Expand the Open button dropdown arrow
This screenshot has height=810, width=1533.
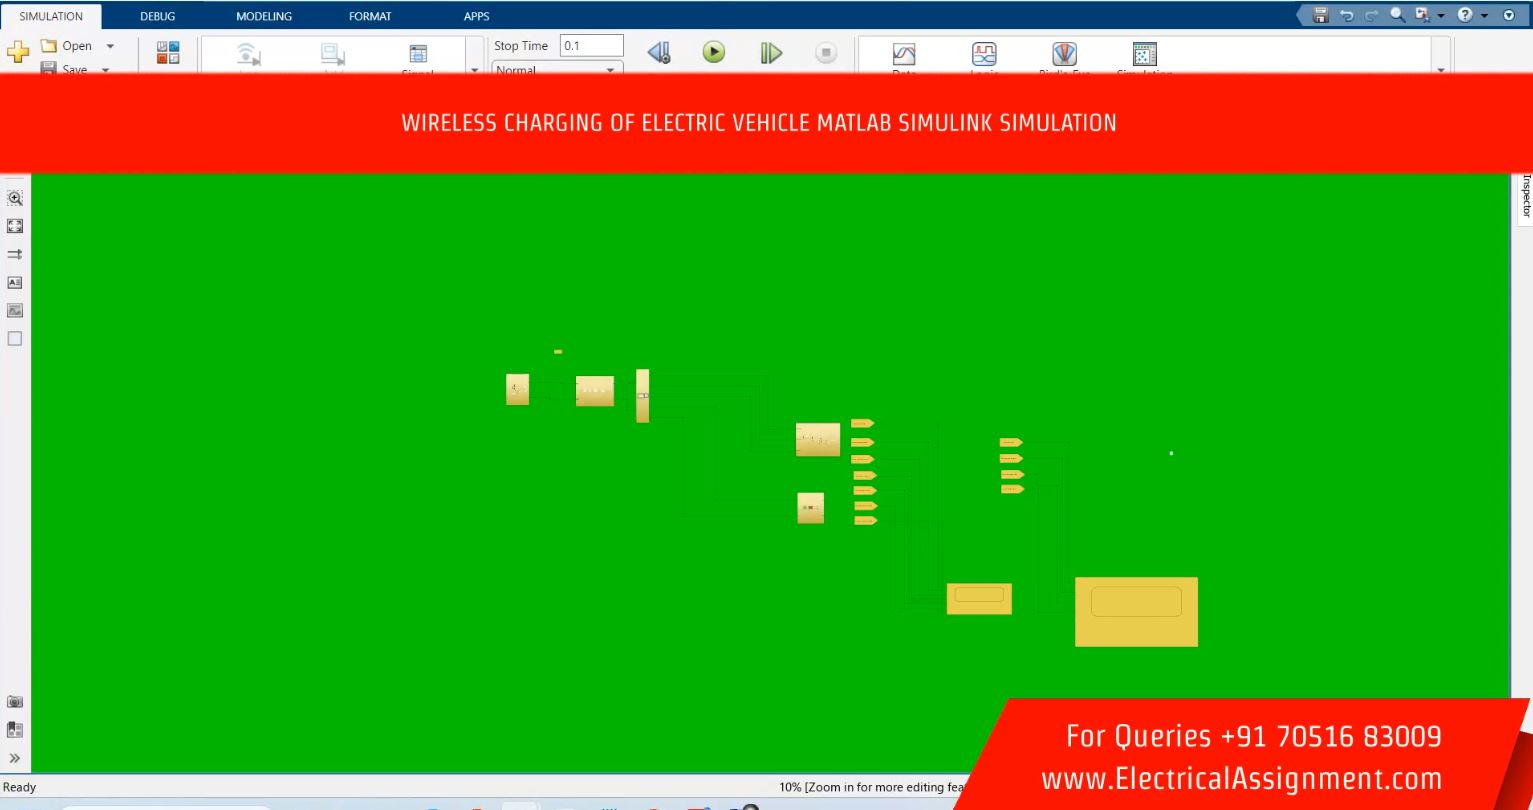[x=110, y=46]
